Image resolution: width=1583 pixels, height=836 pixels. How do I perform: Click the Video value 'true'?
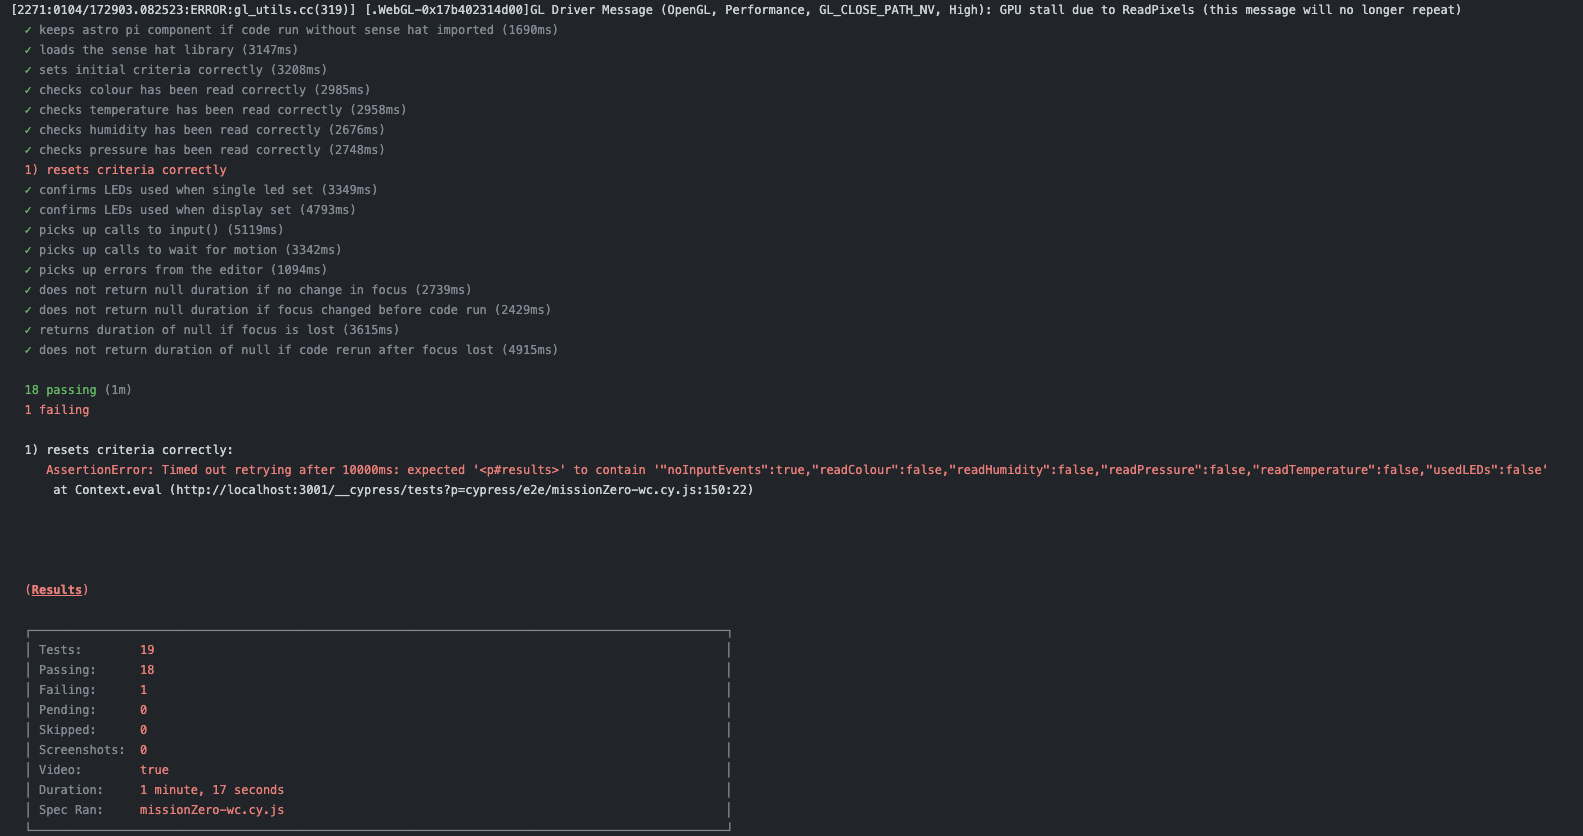click(154, 770)
